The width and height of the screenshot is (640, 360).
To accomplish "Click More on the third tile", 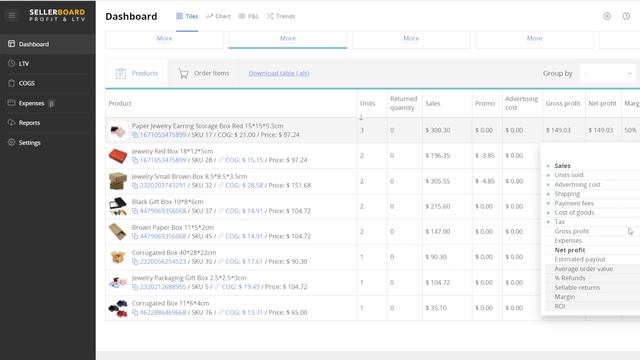I will click(411, 38).
